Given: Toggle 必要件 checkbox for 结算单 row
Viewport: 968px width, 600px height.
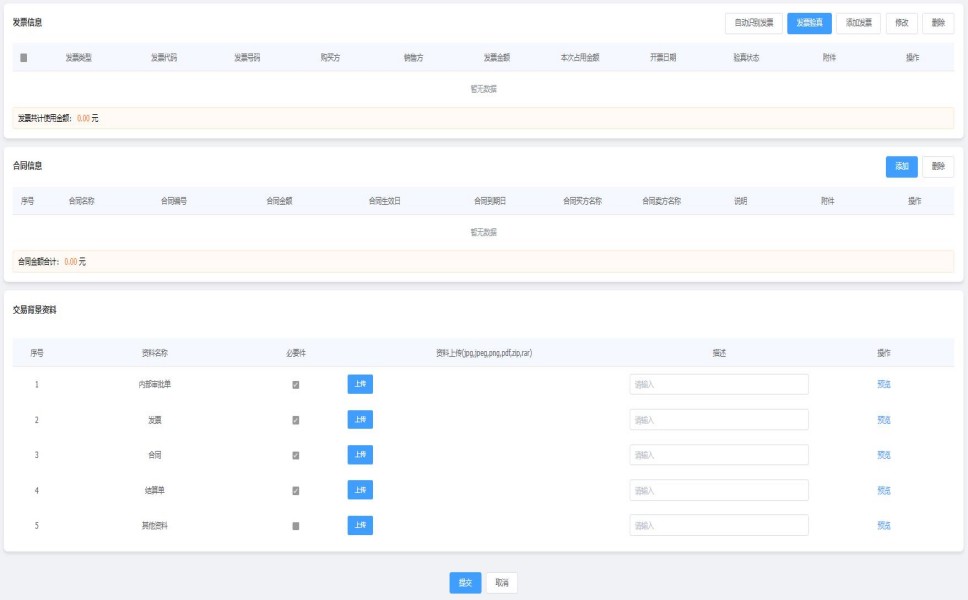Looking at the screenshot, I should [x=295, y=491].
